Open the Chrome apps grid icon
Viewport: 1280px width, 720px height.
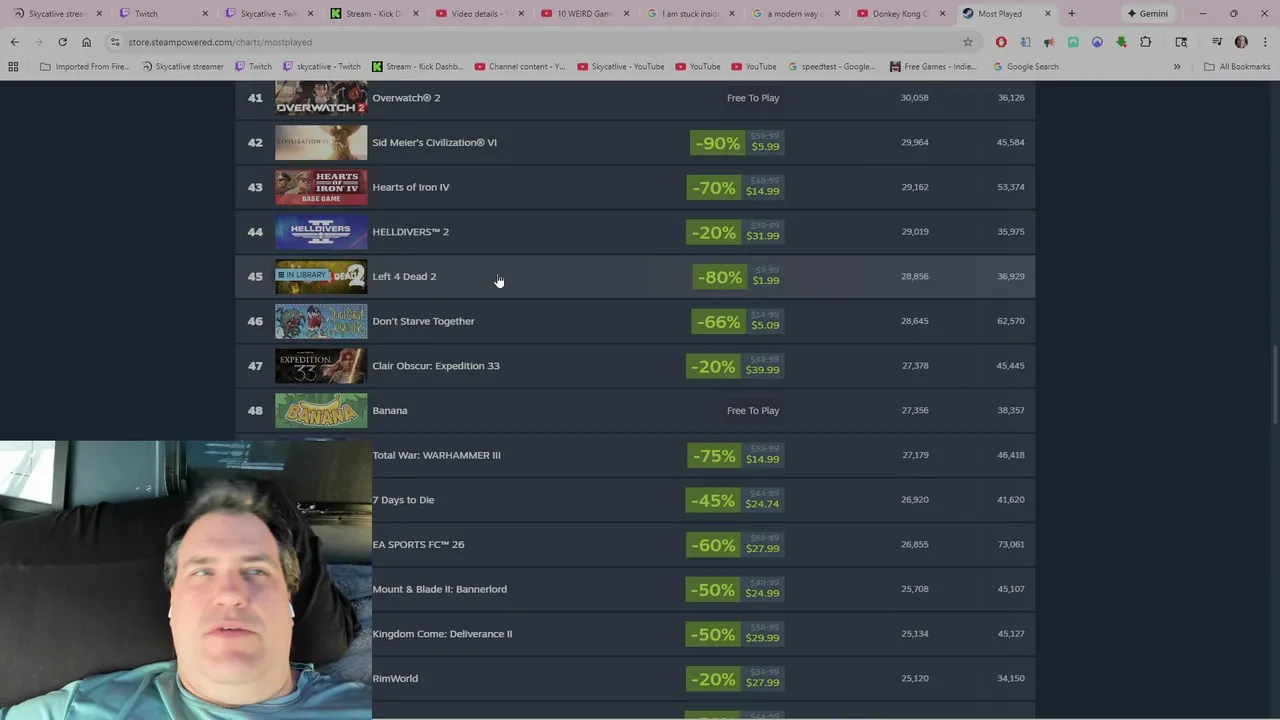pyautogui.click(x=13, y=66)
